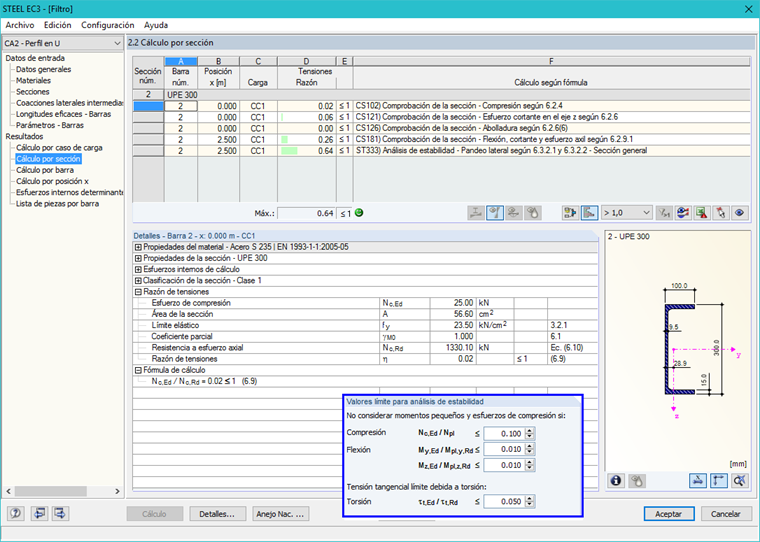
Task: Open the CA2 - Perfil en U dropdown
Action: 63,43
